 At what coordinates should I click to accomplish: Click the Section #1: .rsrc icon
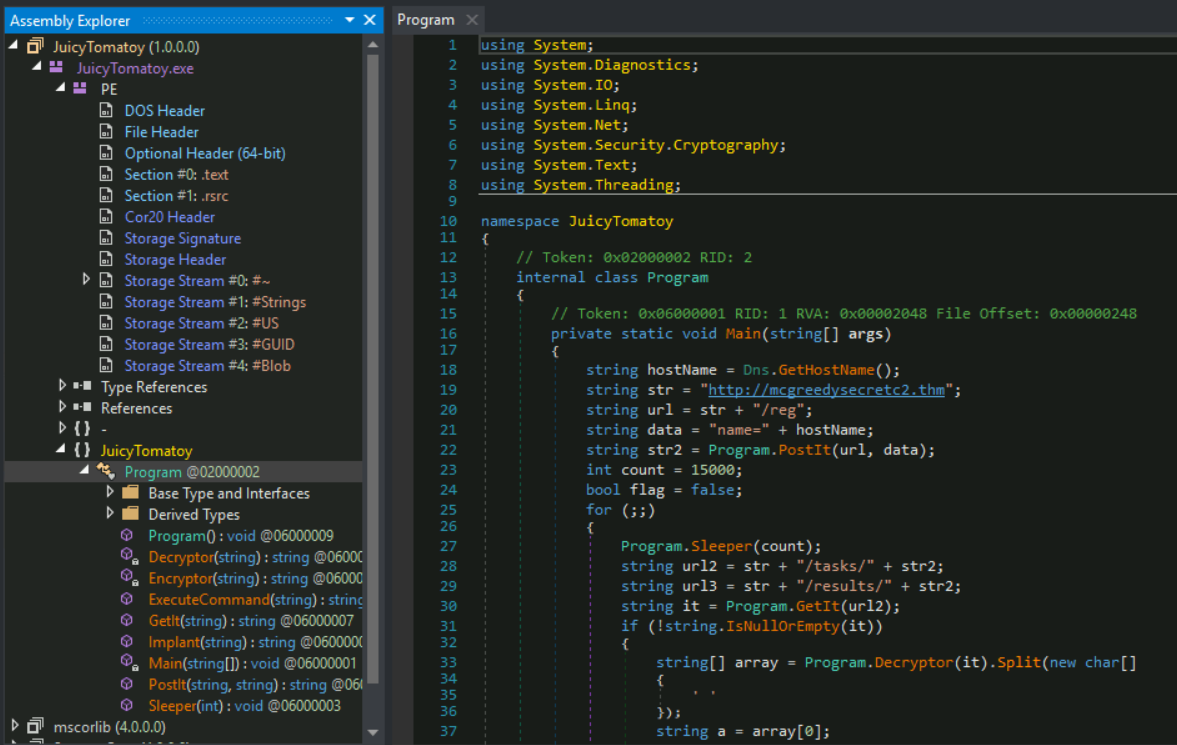point(107,195)
